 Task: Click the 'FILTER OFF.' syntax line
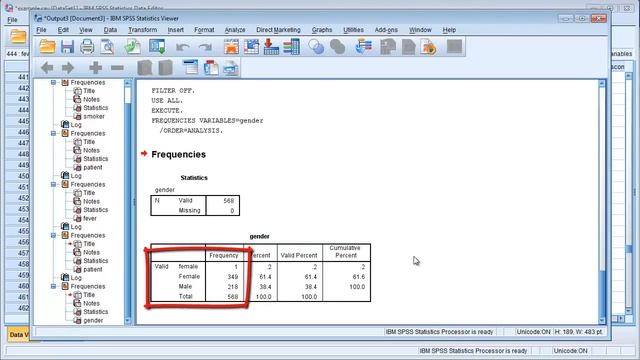[173, 91]
